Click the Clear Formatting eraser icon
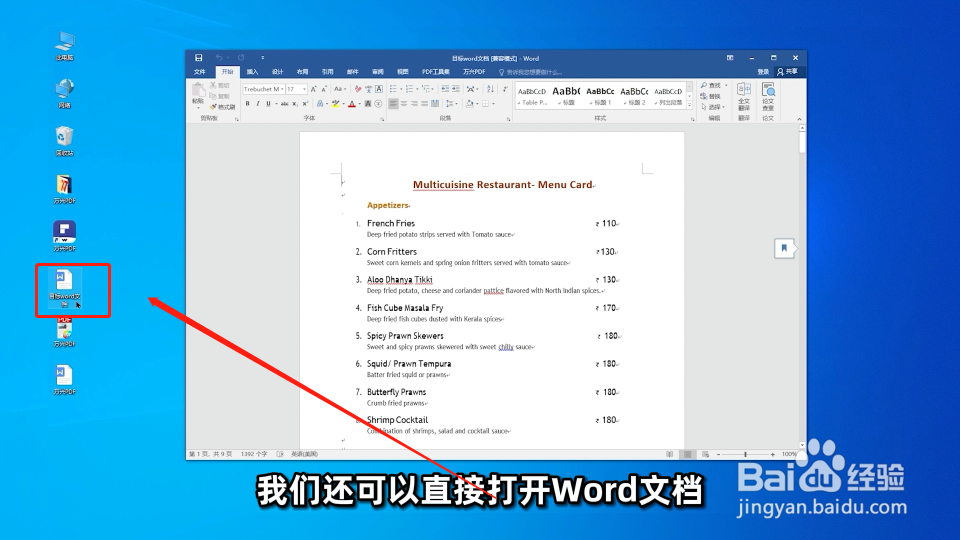The height and width of the screenshot is (540, 960). click(x=358, y=89)
